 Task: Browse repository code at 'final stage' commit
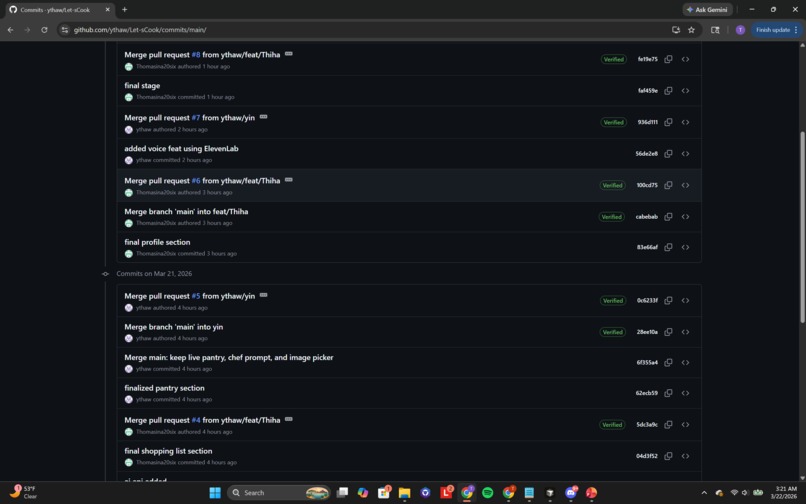tap(685, 91)
